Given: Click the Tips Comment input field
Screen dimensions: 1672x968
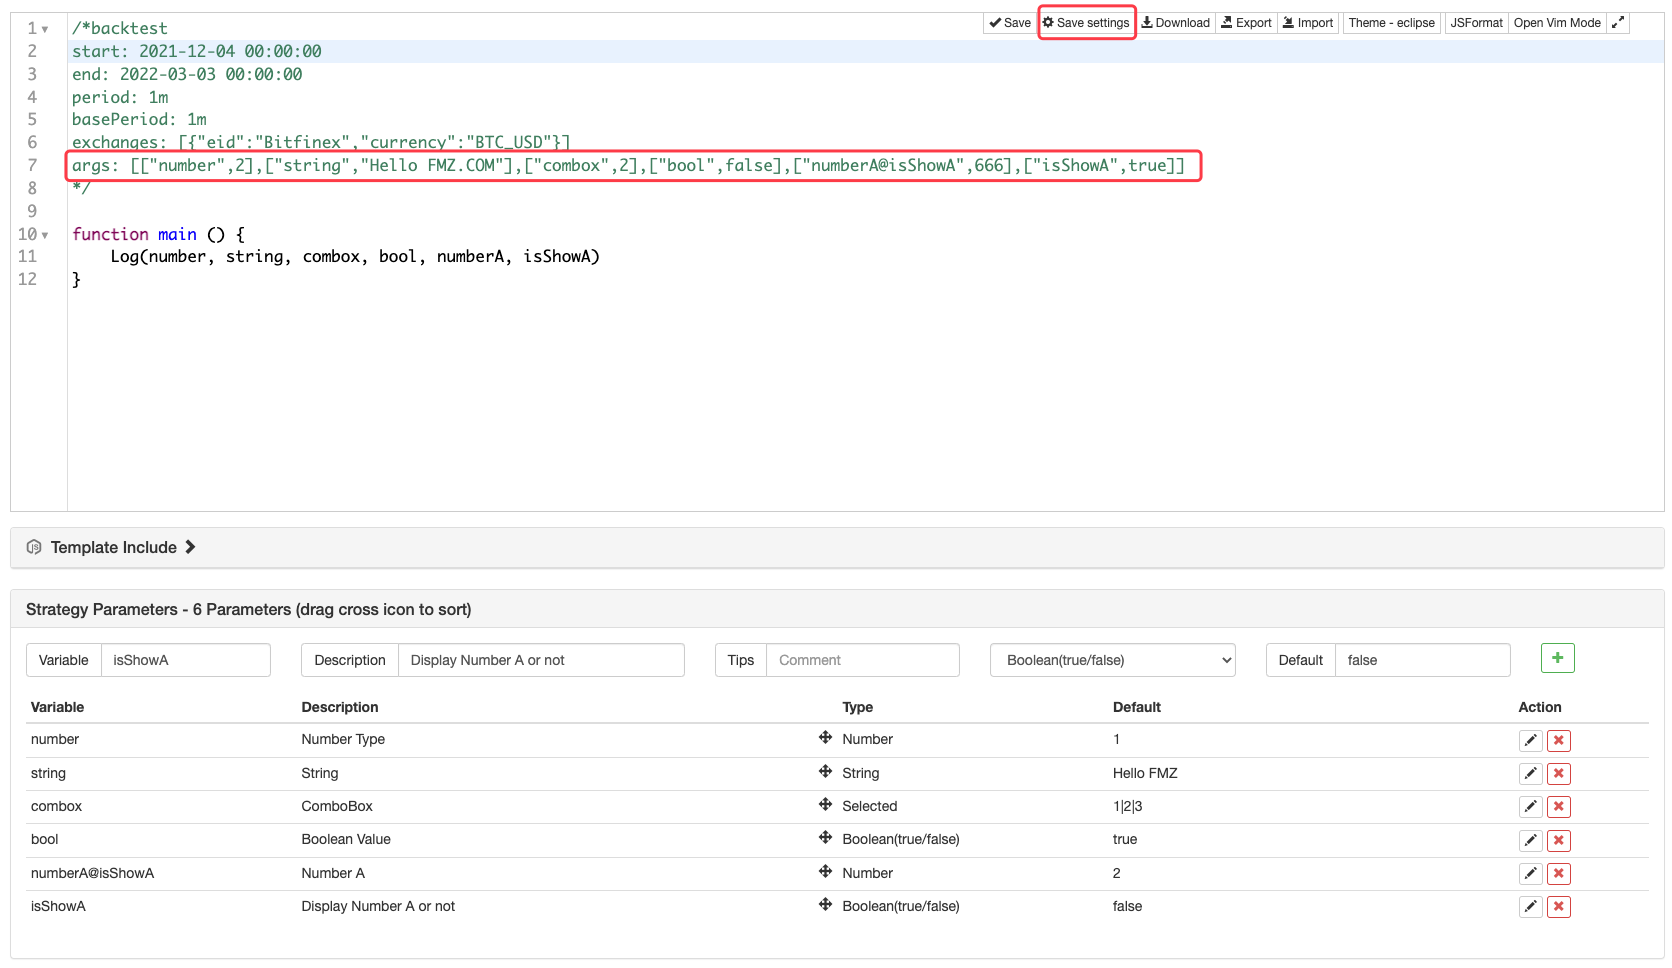Looking at the screenshot, I should (x=861, y=660).
